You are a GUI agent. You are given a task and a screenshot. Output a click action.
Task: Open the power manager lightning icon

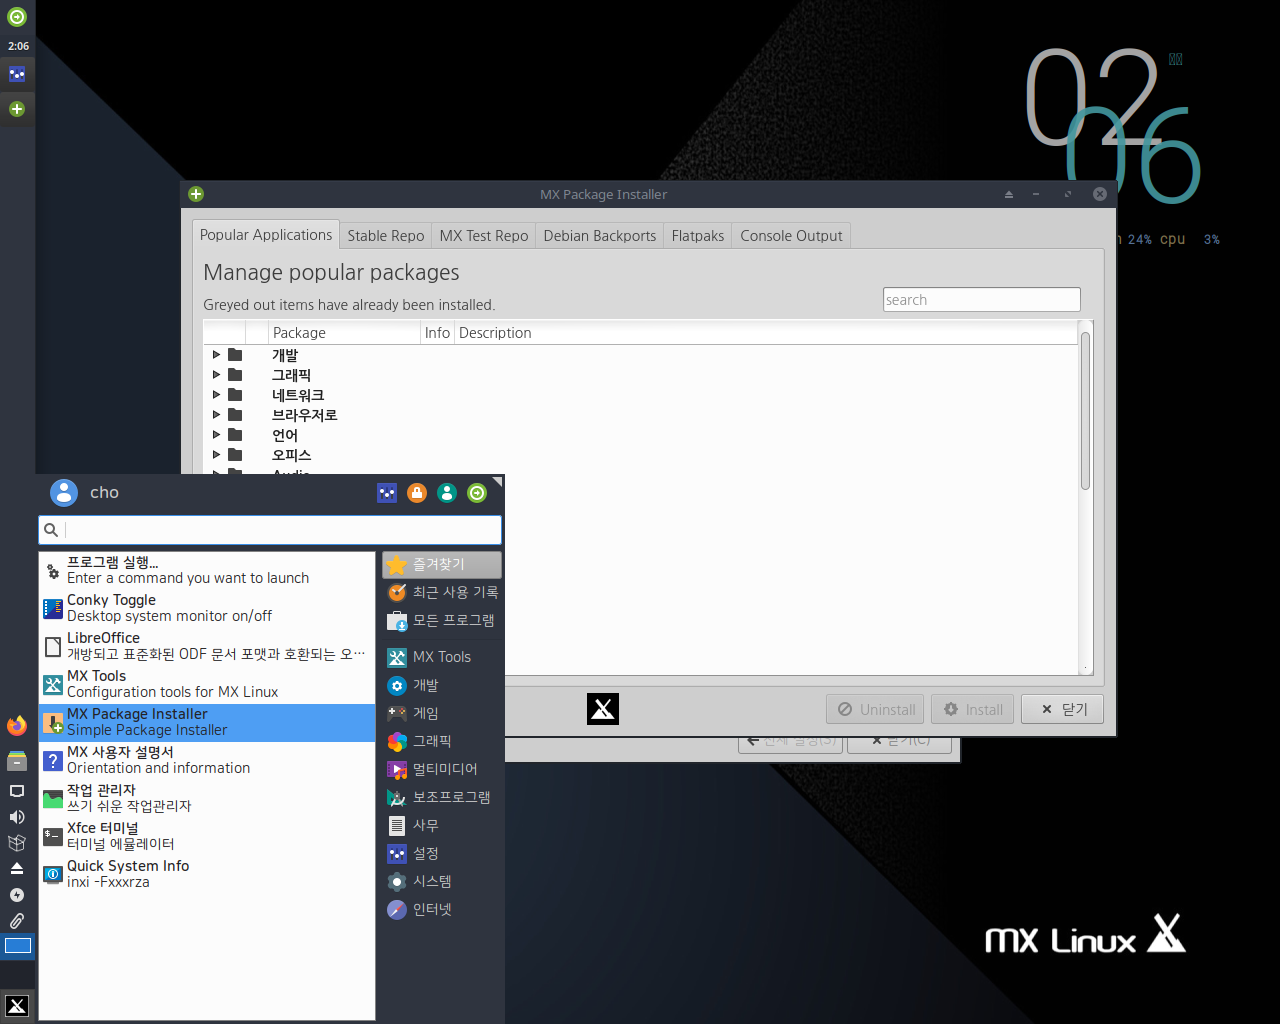[17, 894]
